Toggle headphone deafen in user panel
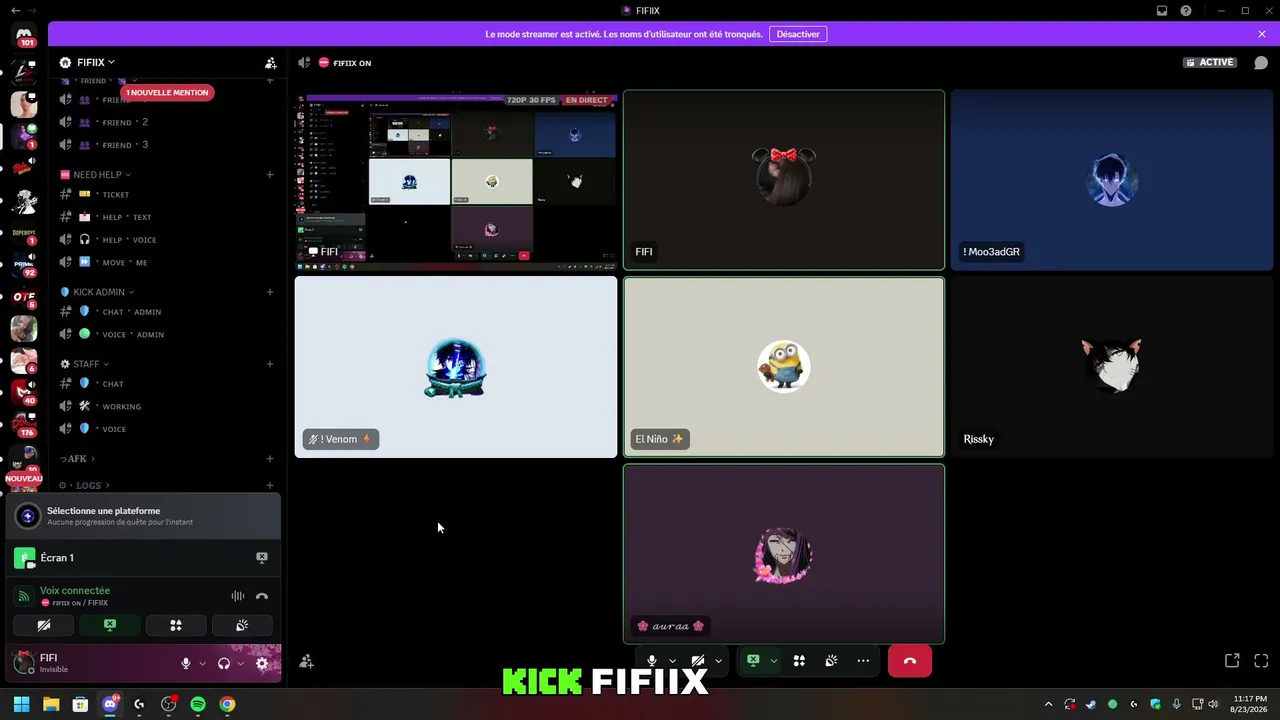Viewport: 1280px width, 720px height. 225,663
